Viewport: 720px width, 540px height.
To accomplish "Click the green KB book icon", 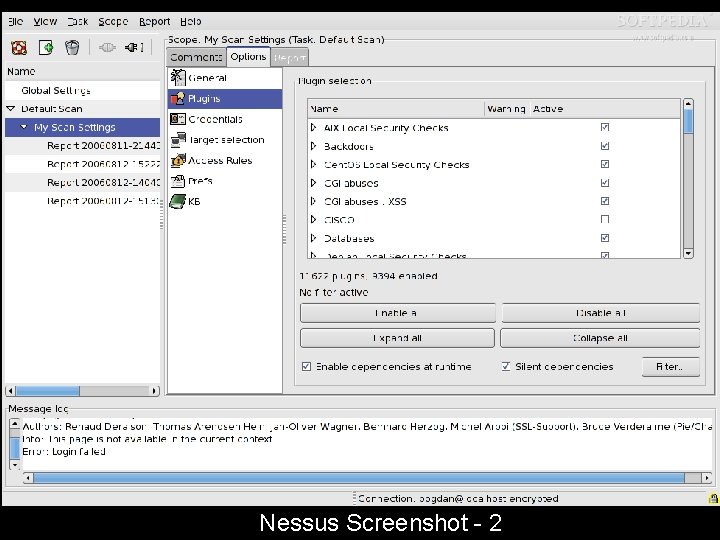I will (178, 201).
